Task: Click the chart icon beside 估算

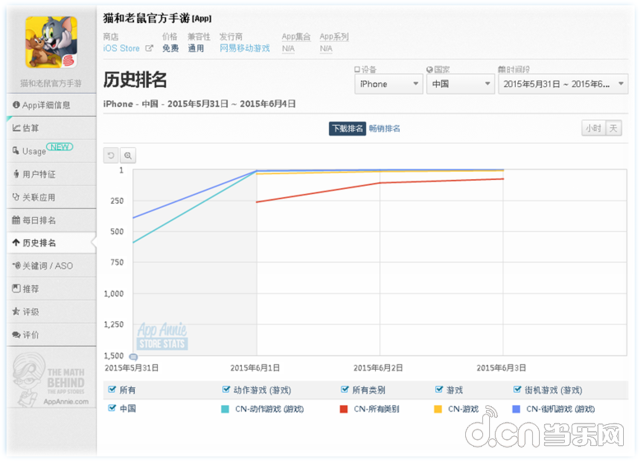Action: pyautogui.click(x=16, y=128)
